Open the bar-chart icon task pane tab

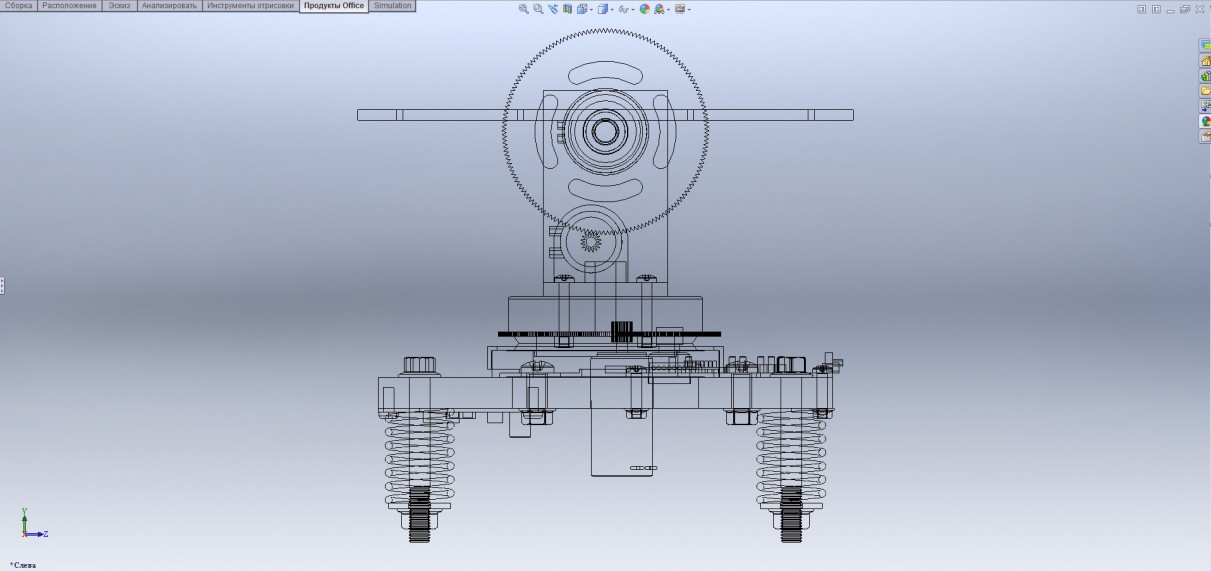[x=1205, y=76]
